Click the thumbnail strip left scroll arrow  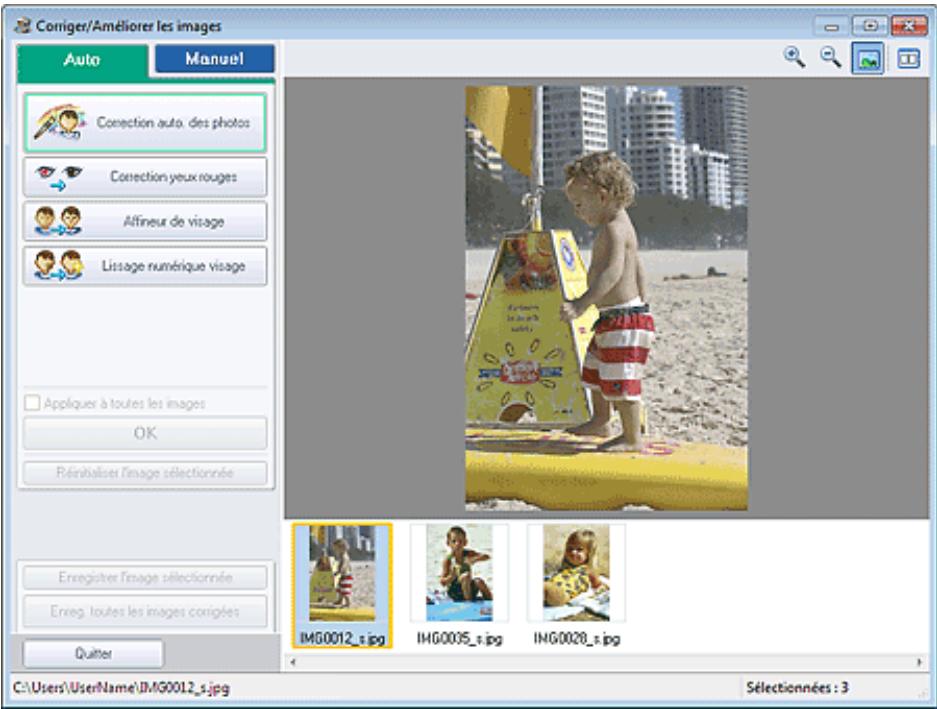293,662
